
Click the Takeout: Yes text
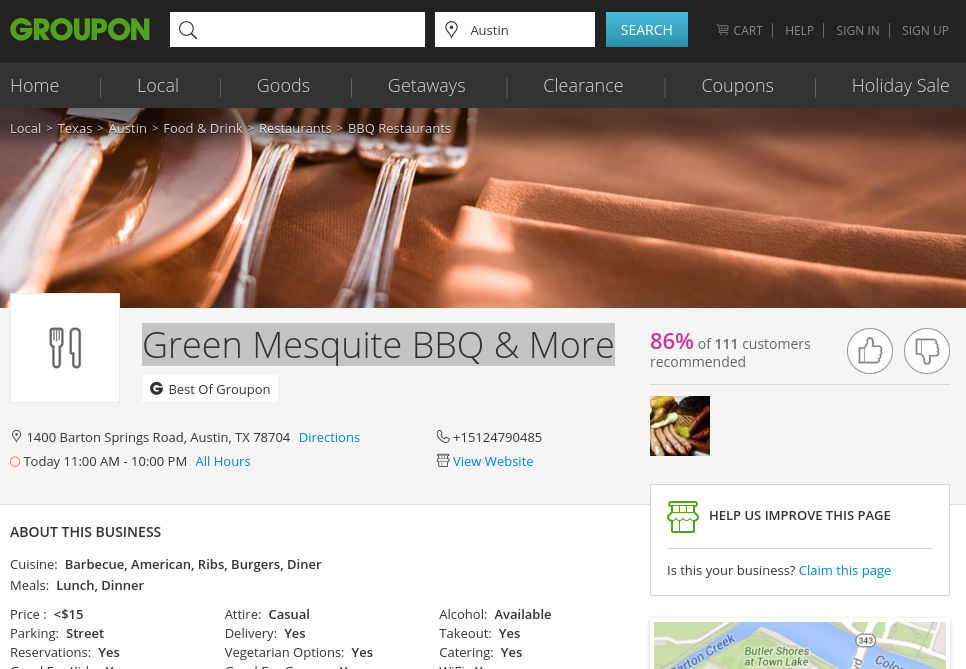479,633
